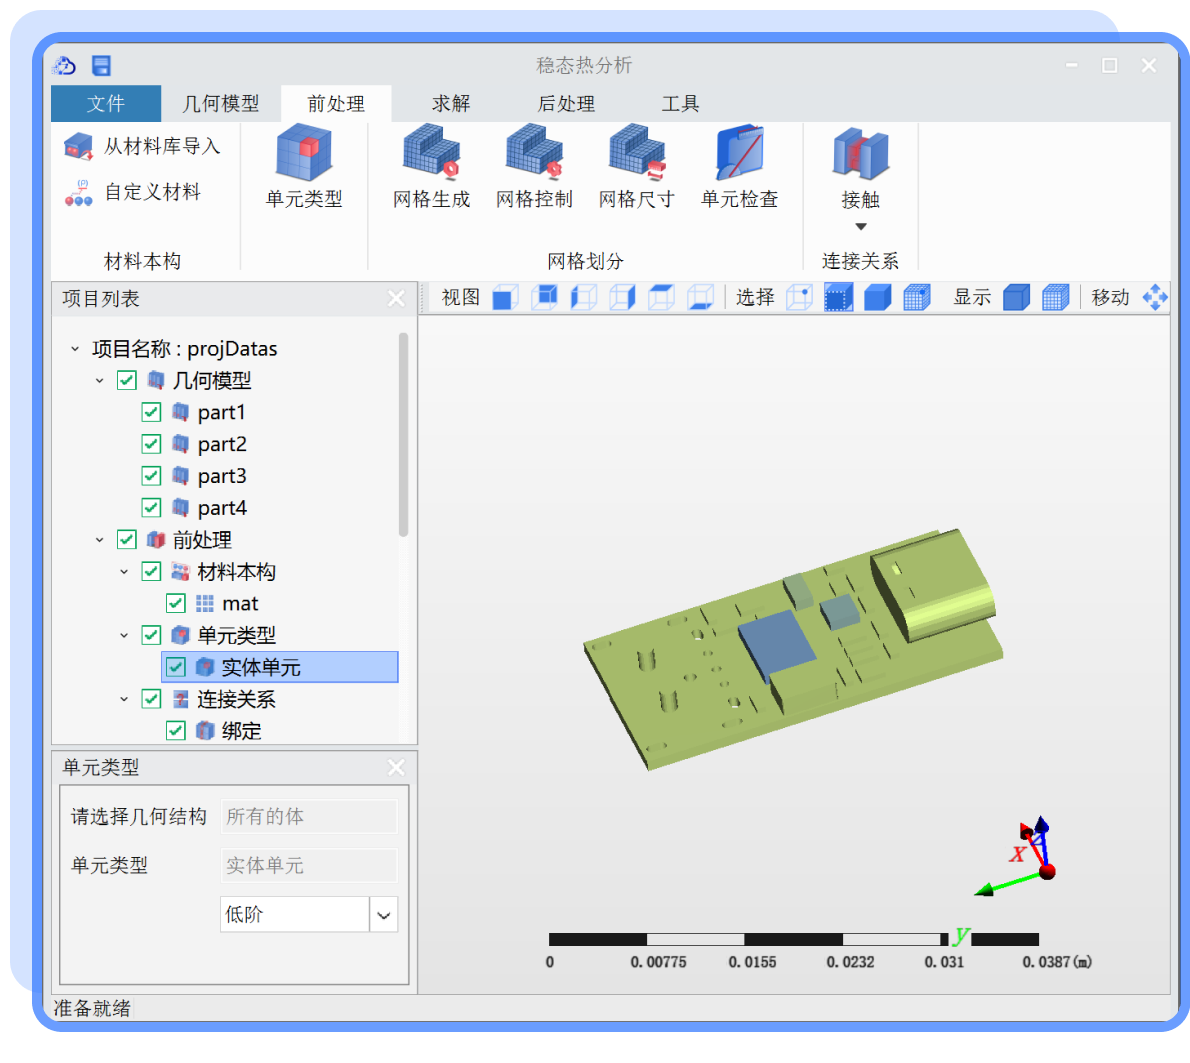Screen dimensions: 1190x1063
Task: Click the save icon in the title bar
Action: pos(101,66)
